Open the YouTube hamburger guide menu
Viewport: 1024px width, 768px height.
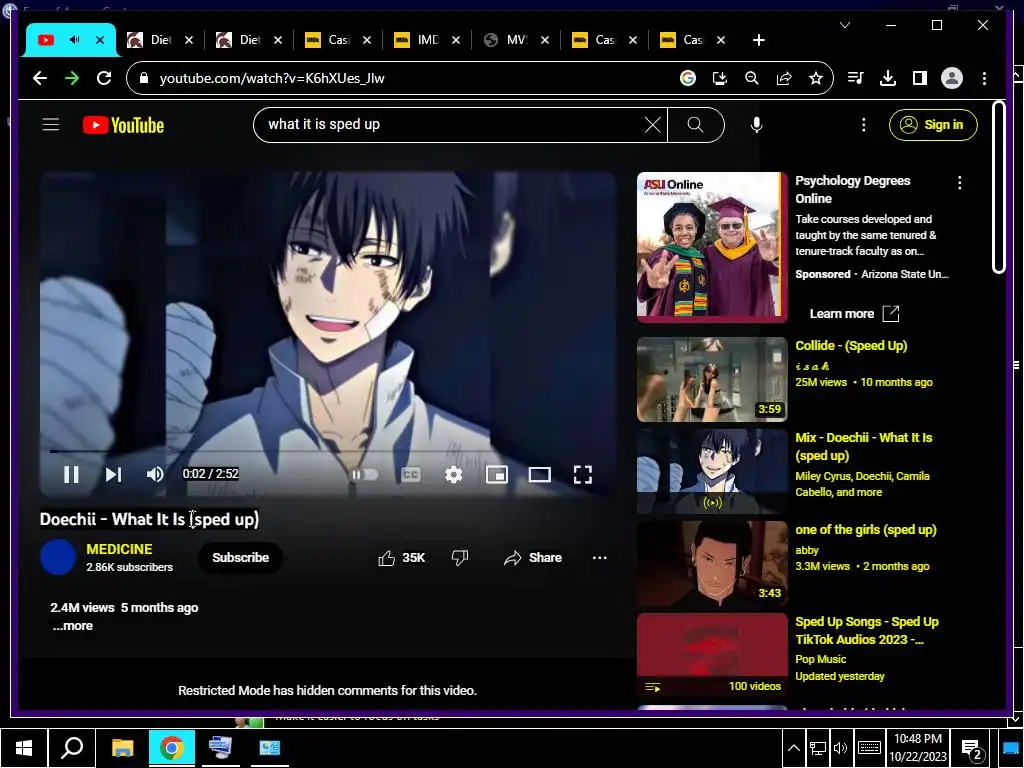point(51,124)
